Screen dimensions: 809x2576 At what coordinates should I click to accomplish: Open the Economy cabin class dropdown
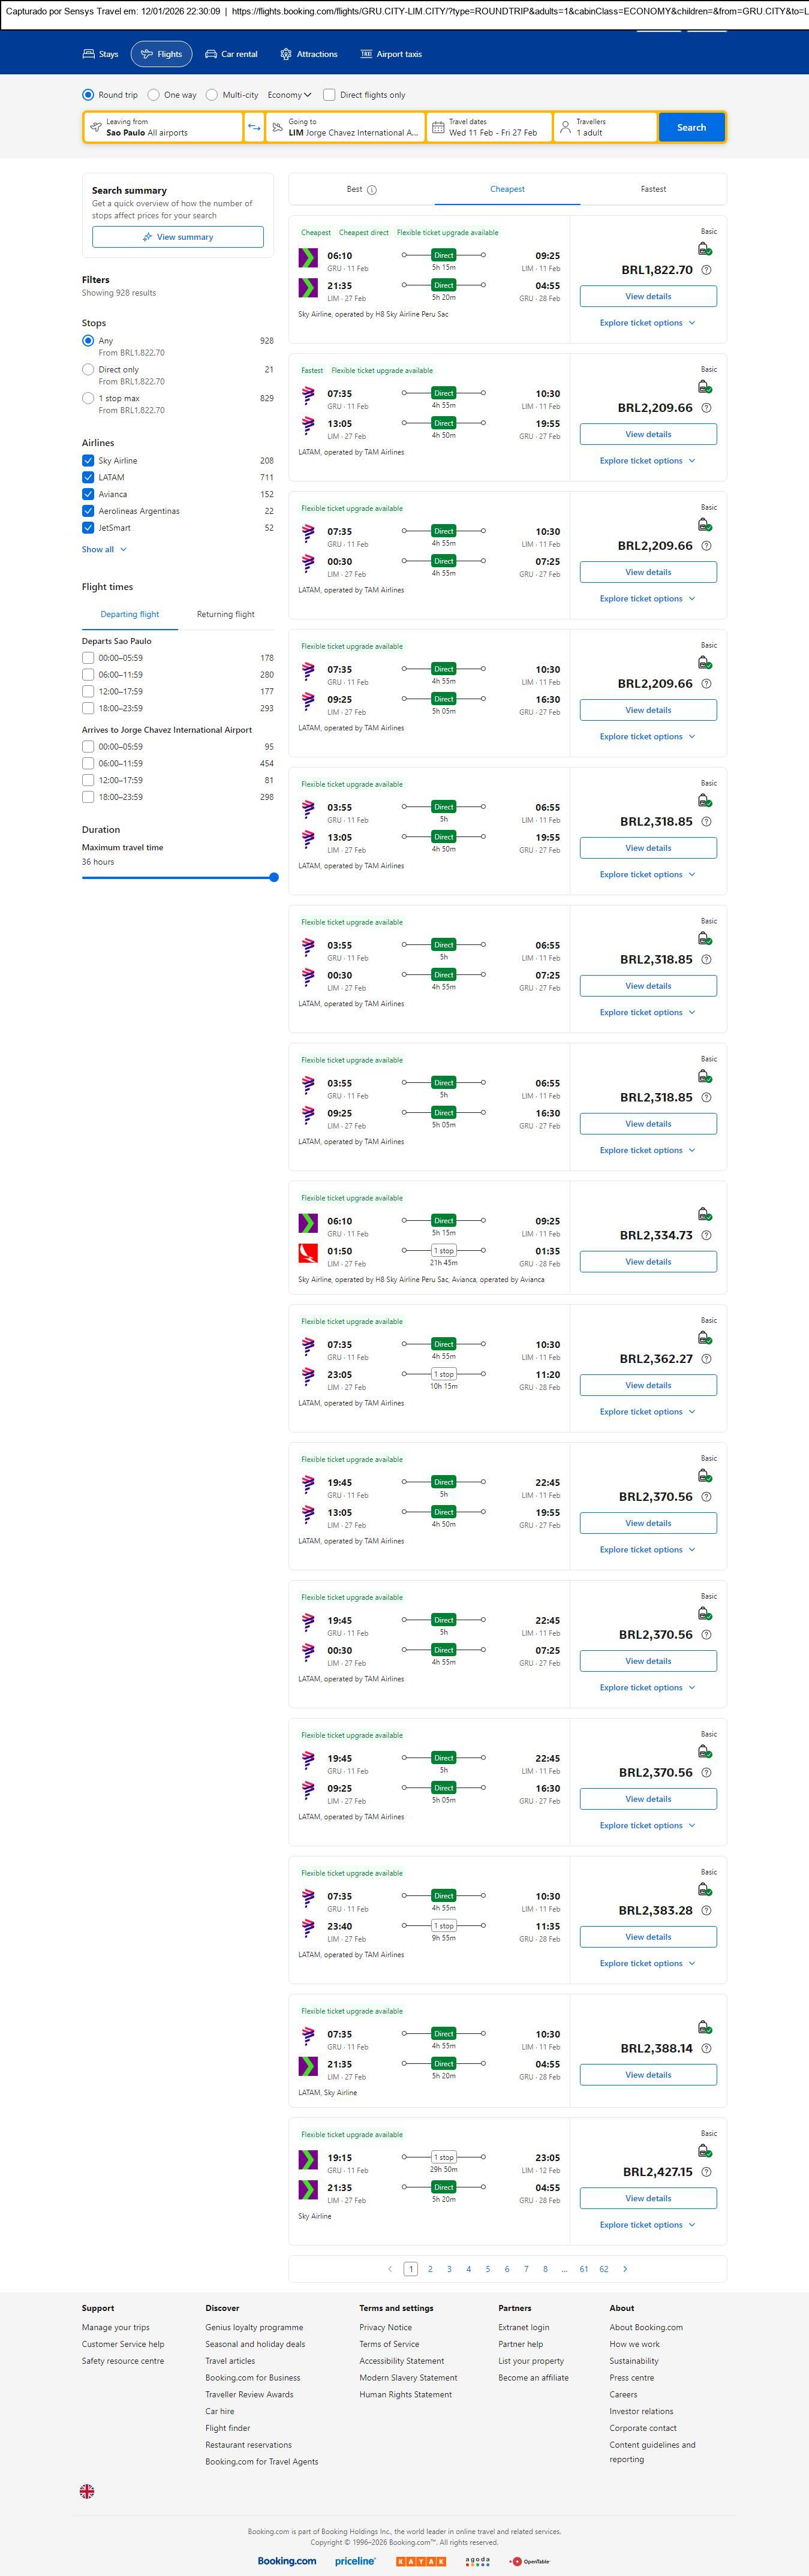pos(289,95)
